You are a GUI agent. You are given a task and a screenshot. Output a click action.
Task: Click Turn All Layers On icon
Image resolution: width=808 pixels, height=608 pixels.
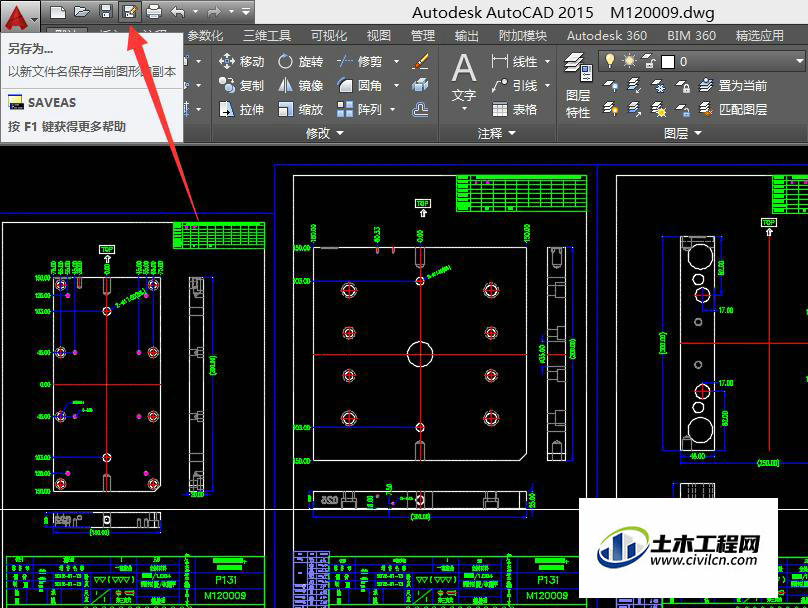611,109
